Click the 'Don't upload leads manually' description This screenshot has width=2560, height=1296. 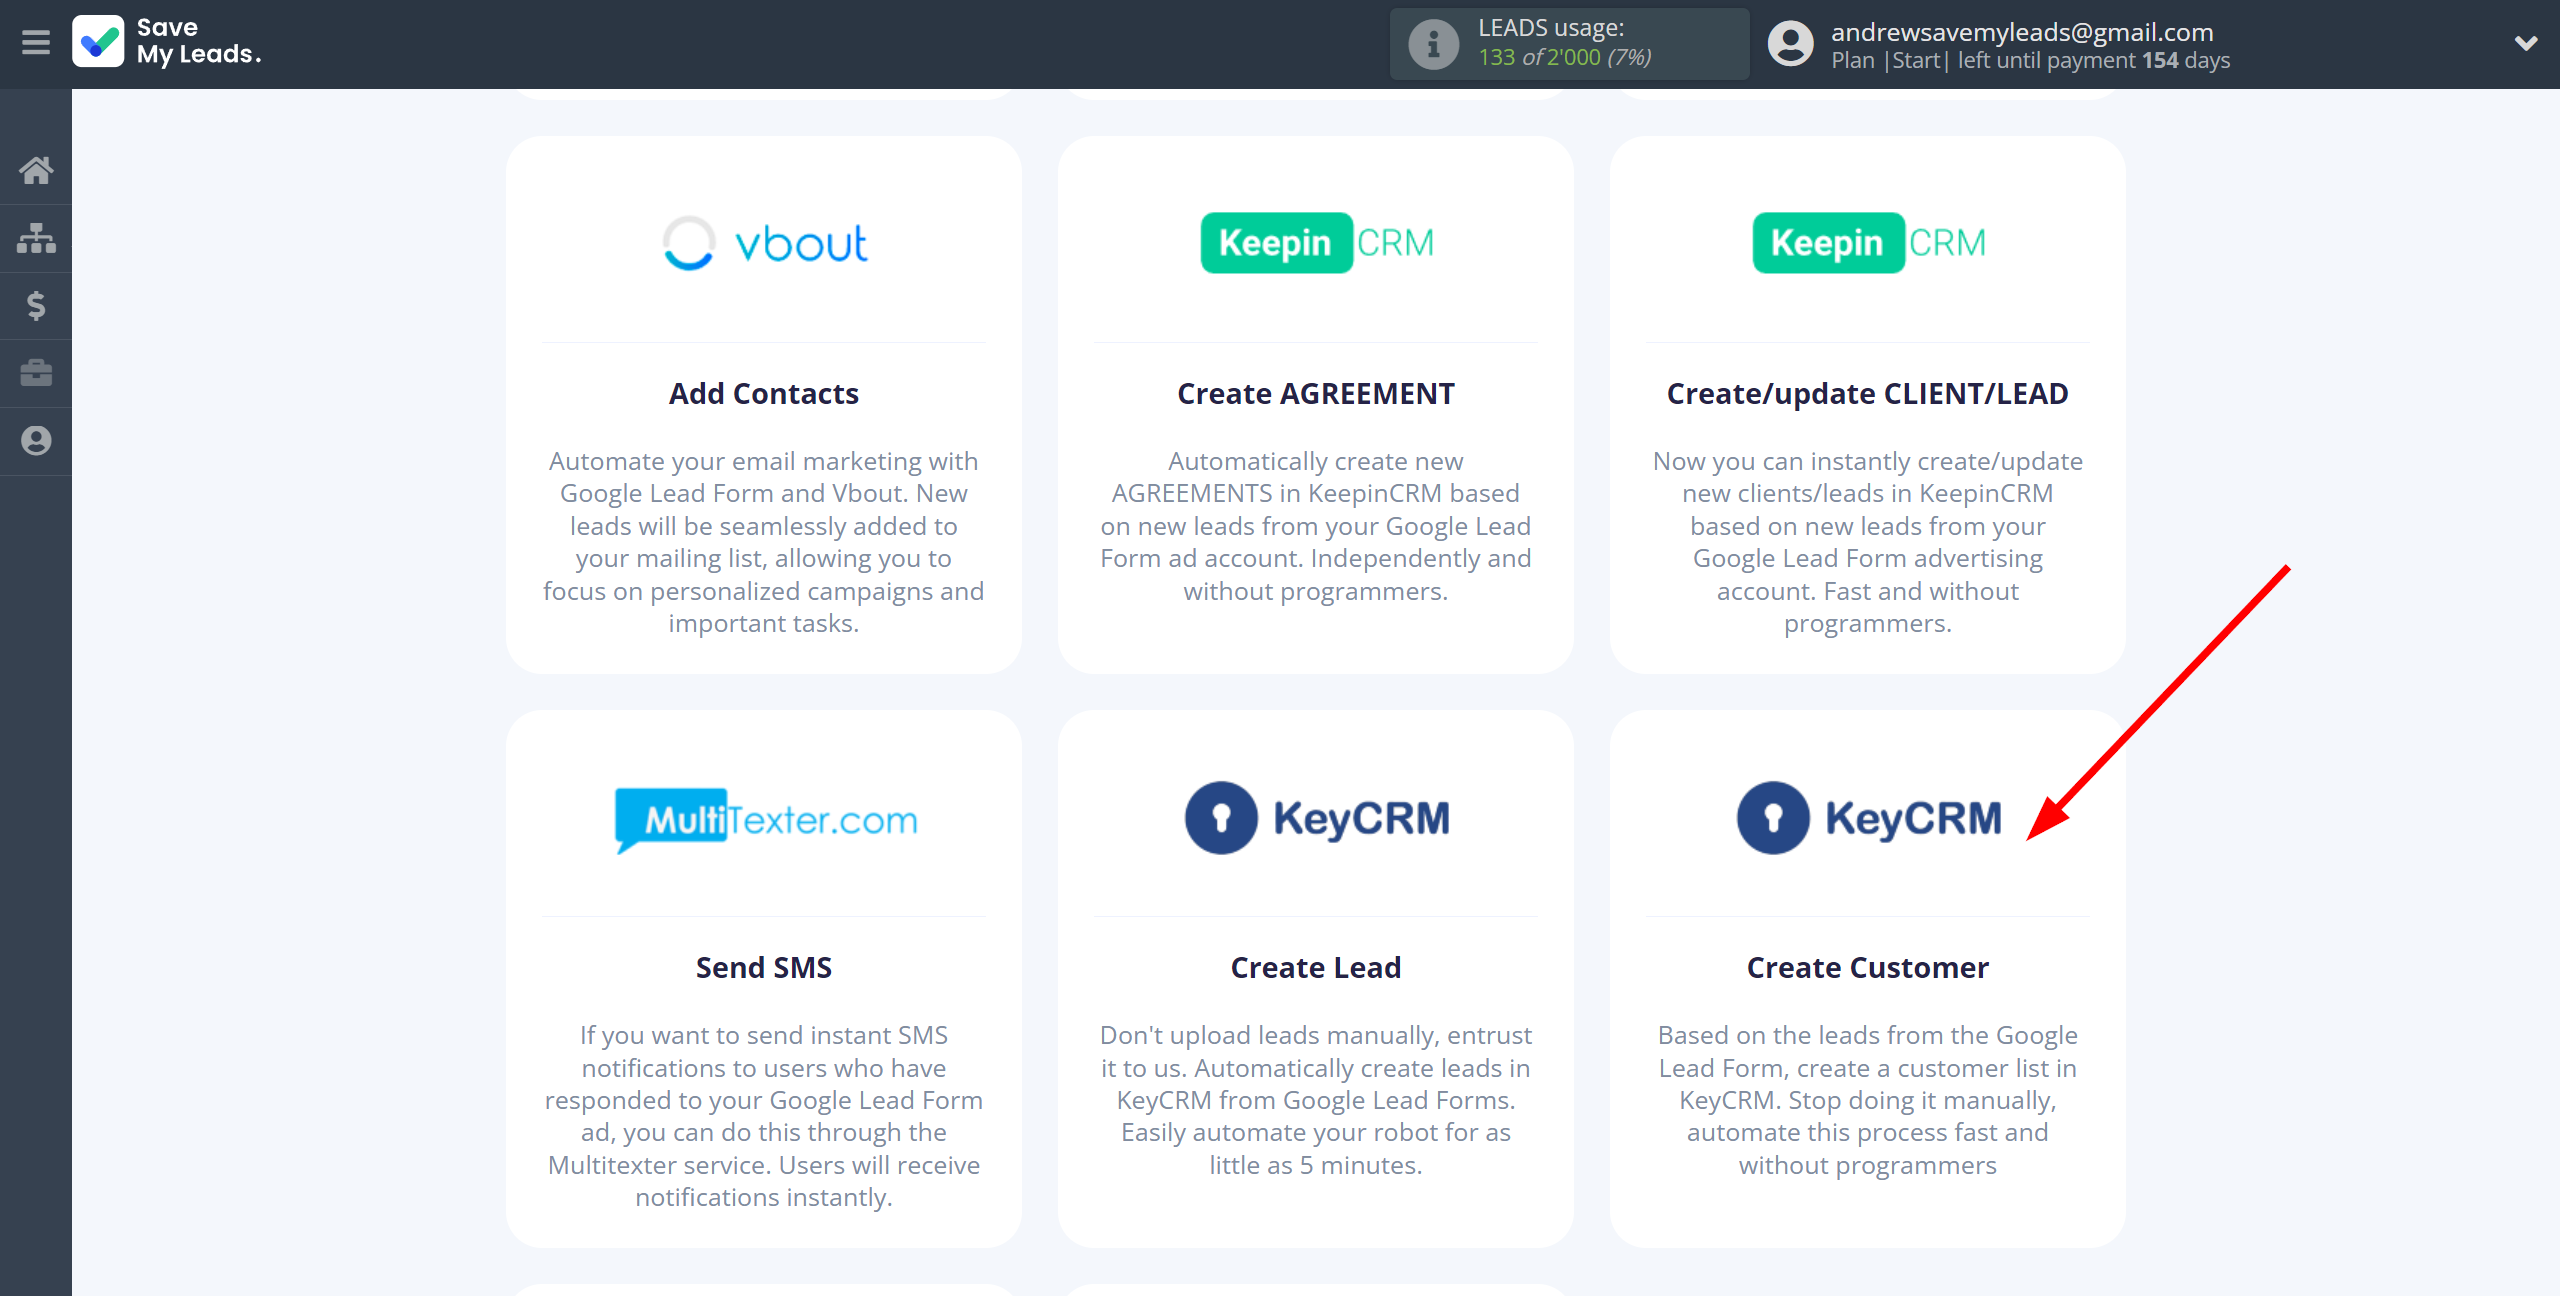tap(1316, 1100)
